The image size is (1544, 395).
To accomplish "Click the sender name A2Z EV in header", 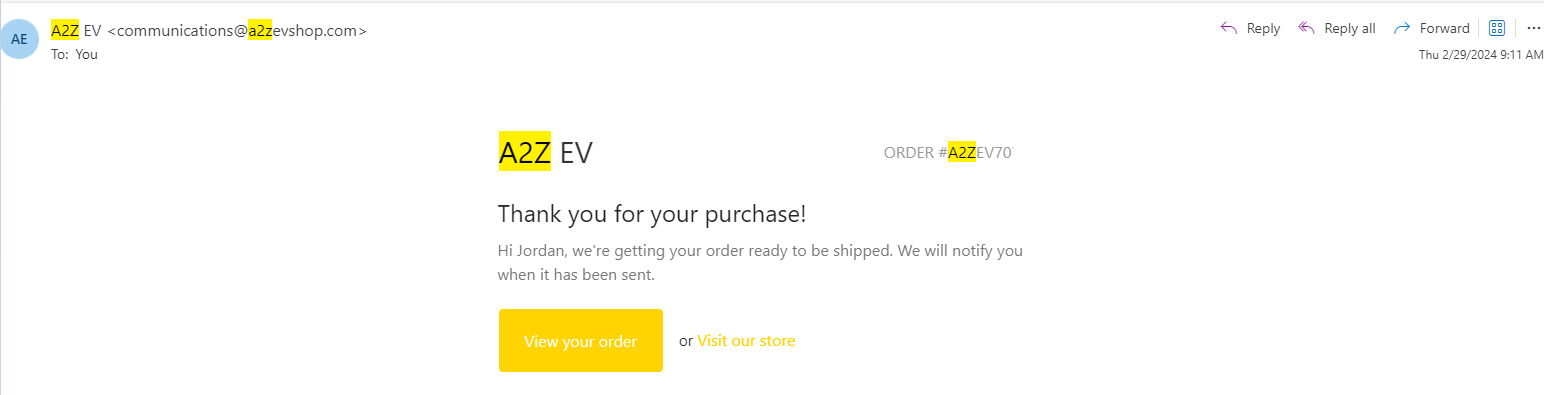I will pos(76,30).
